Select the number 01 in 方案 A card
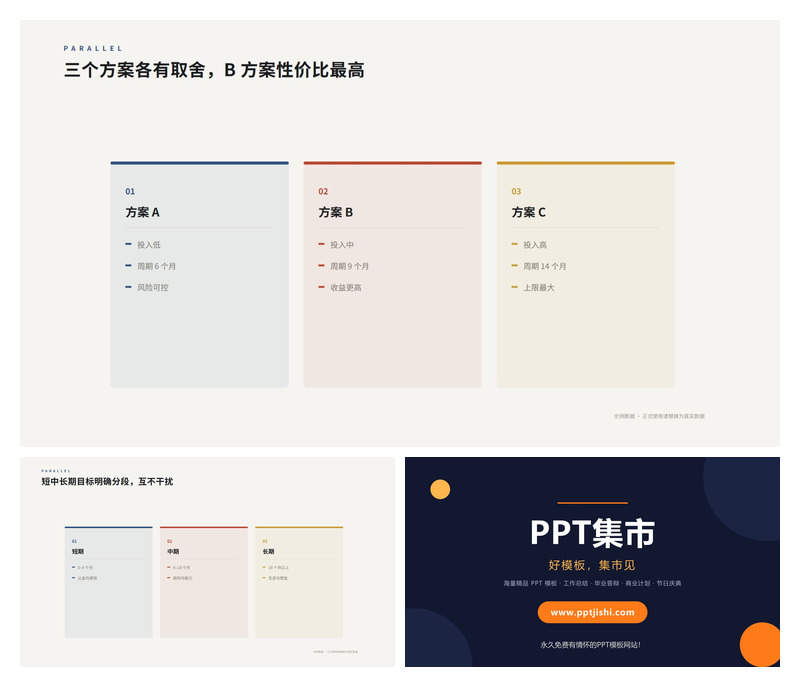The width and height of the screenshot is (800, 687). pos(130,191)
